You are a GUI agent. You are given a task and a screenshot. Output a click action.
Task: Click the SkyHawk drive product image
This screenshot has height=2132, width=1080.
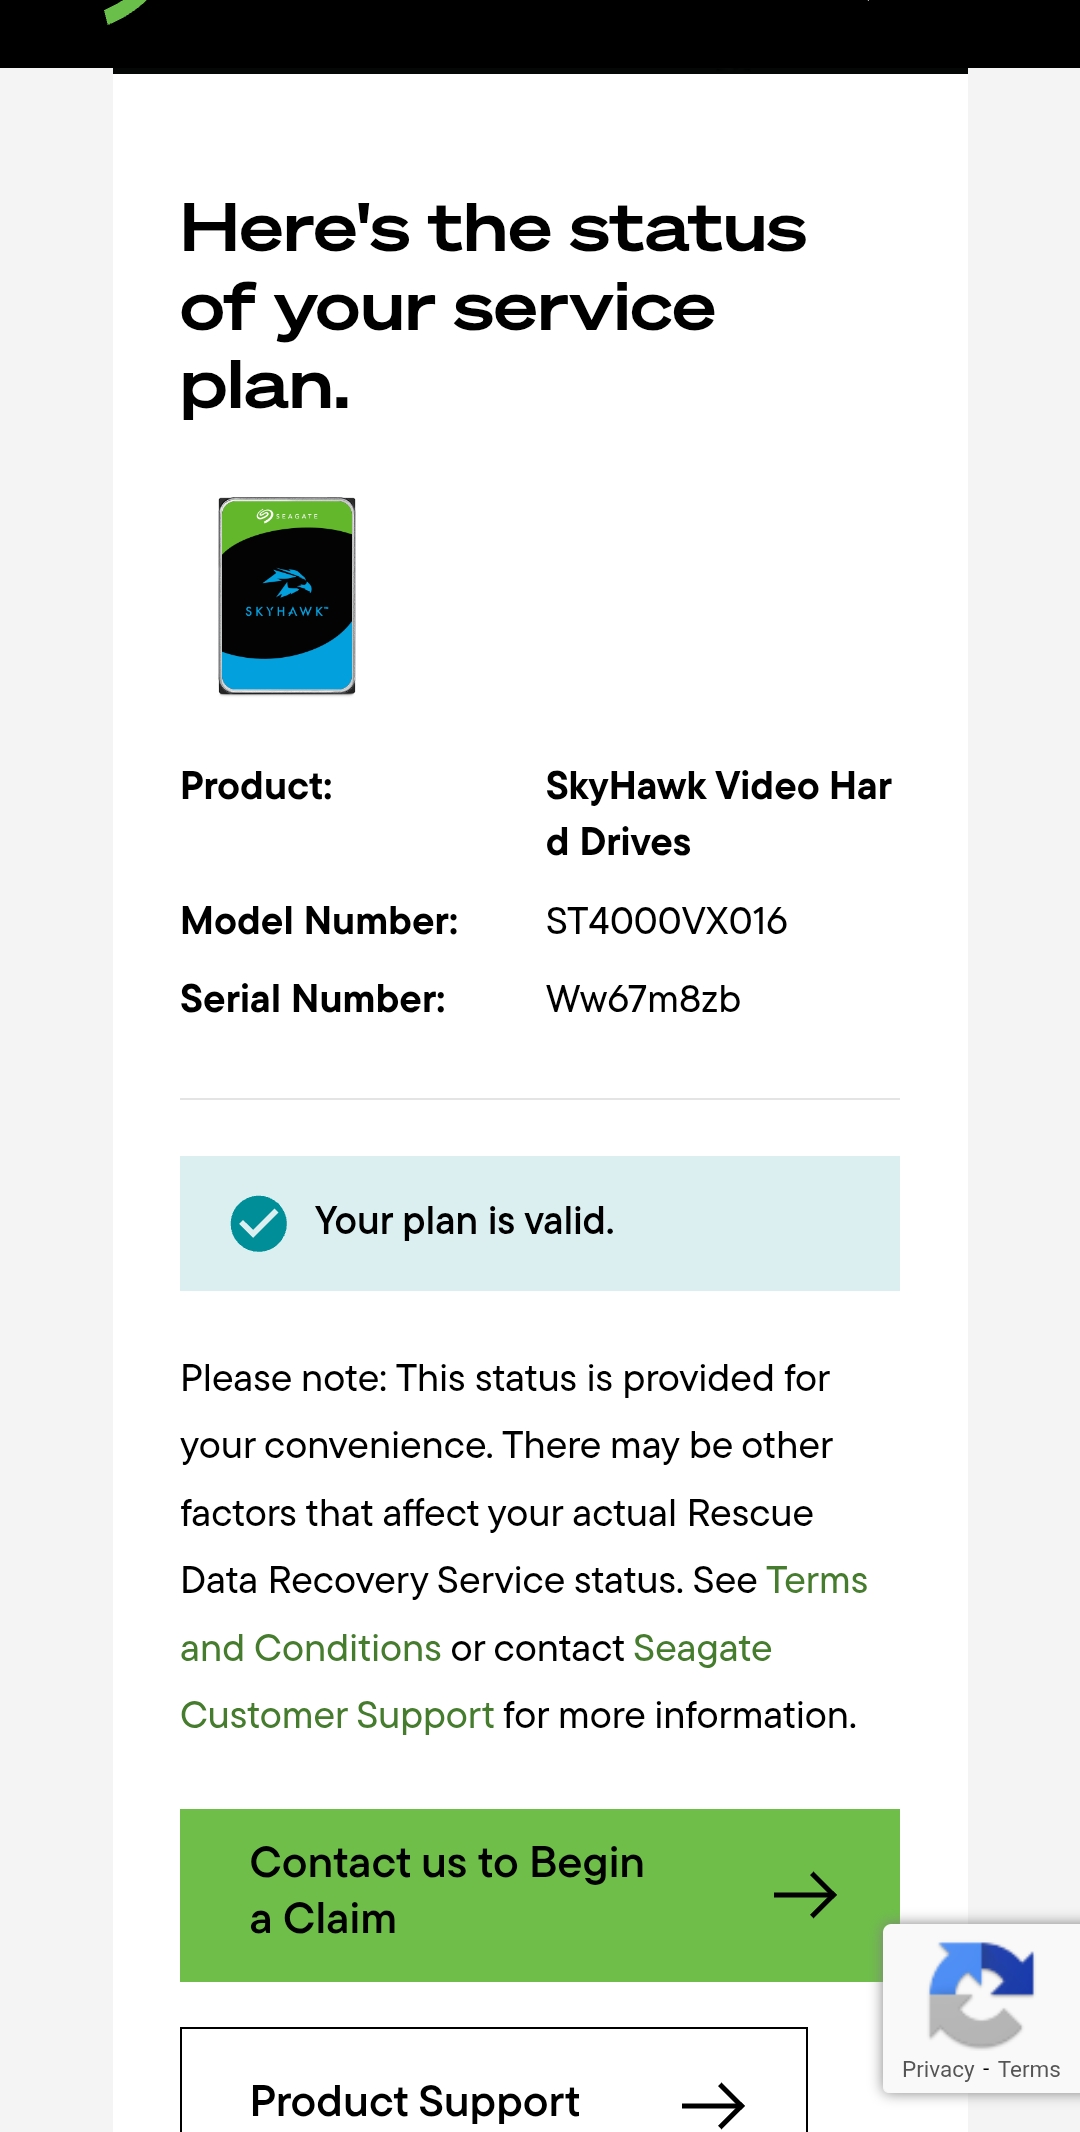(x=287, y=596)
